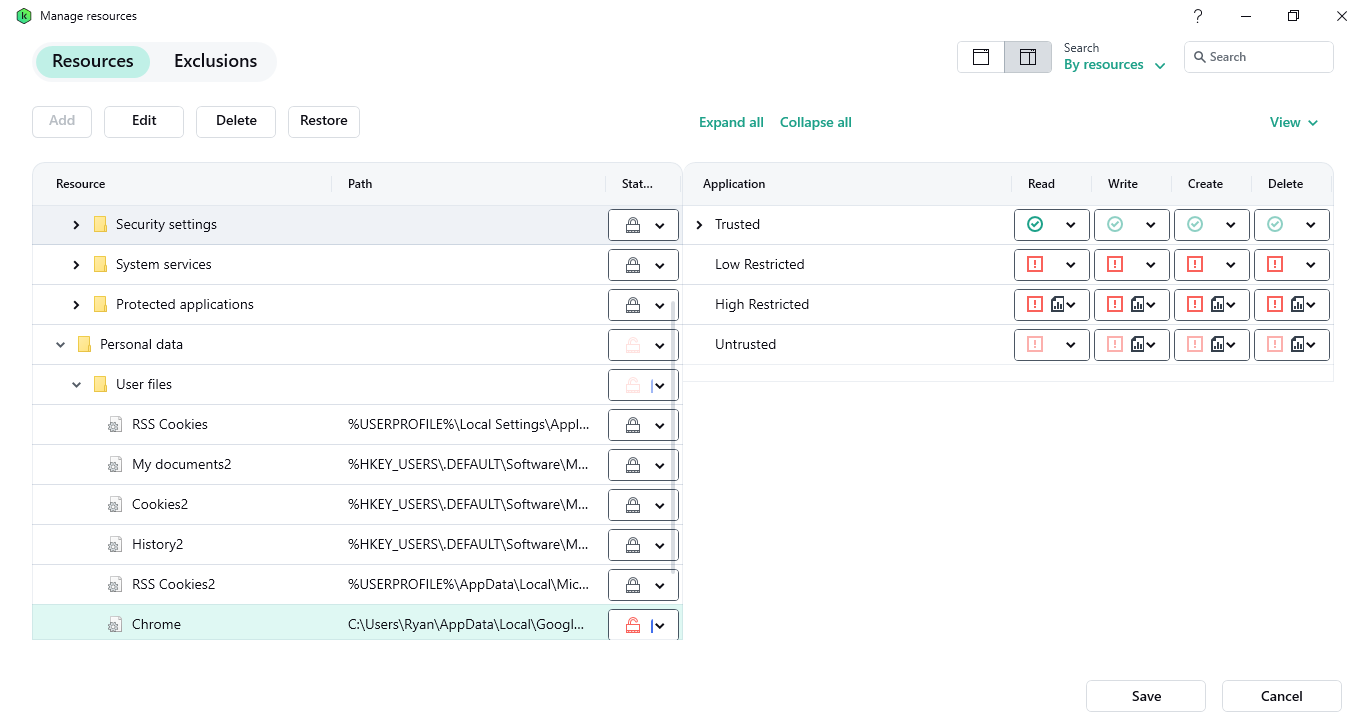This screenshot has height=728, width=1366.
Task: Toggle Write permission for Trusted group
Action: (1131, 225)
